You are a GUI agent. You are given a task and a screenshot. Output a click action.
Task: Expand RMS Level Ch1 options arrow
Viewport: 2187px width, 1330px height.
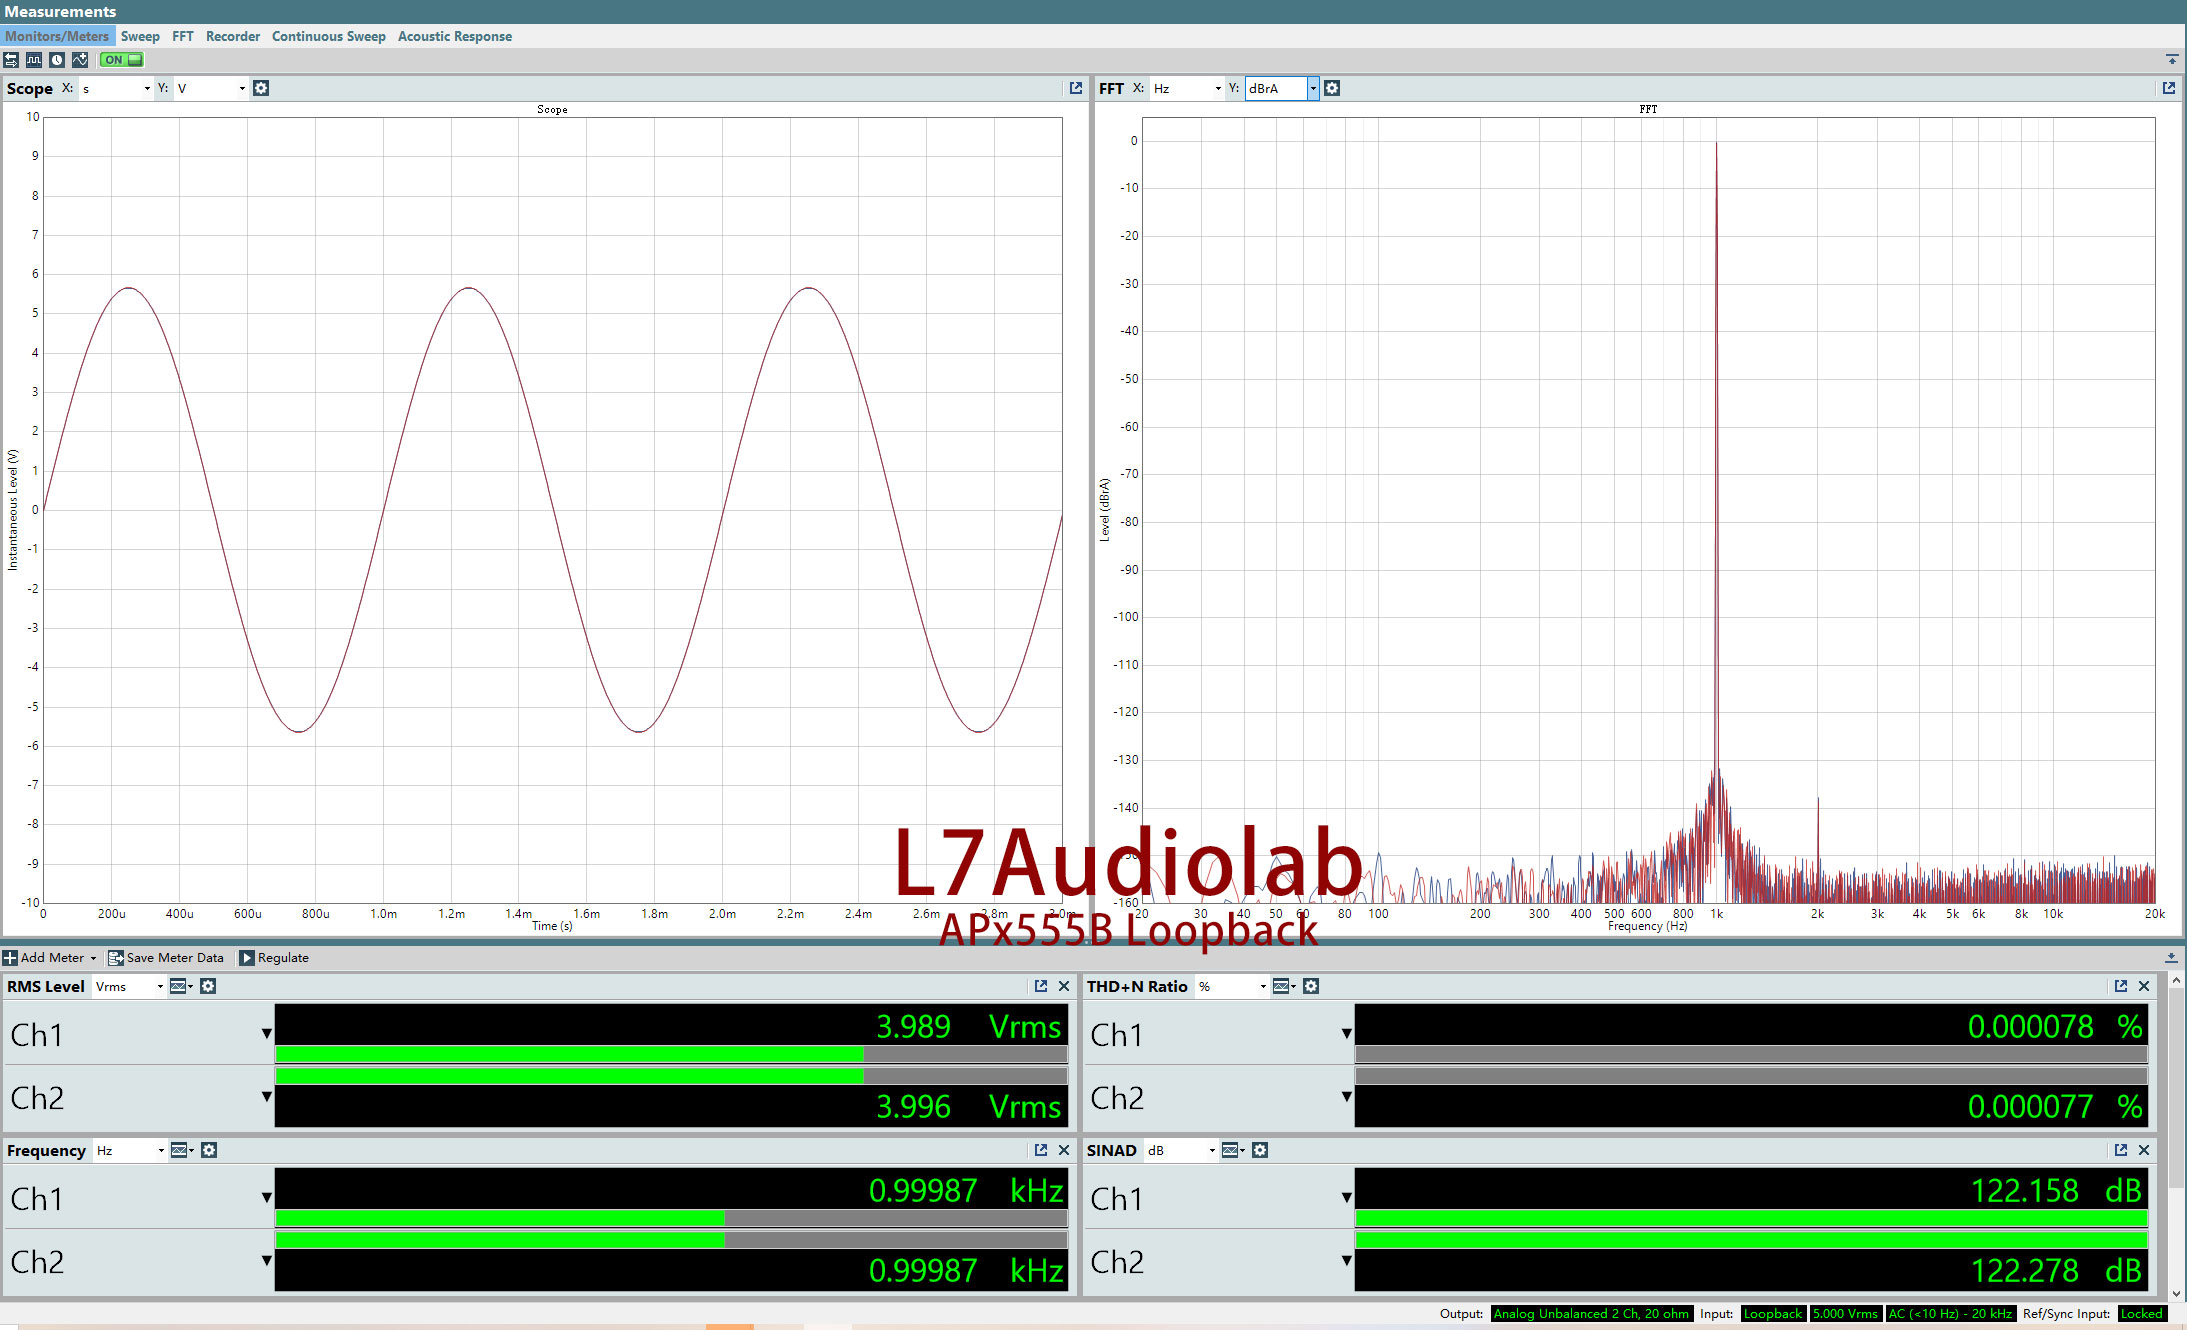pos(266,1034)
